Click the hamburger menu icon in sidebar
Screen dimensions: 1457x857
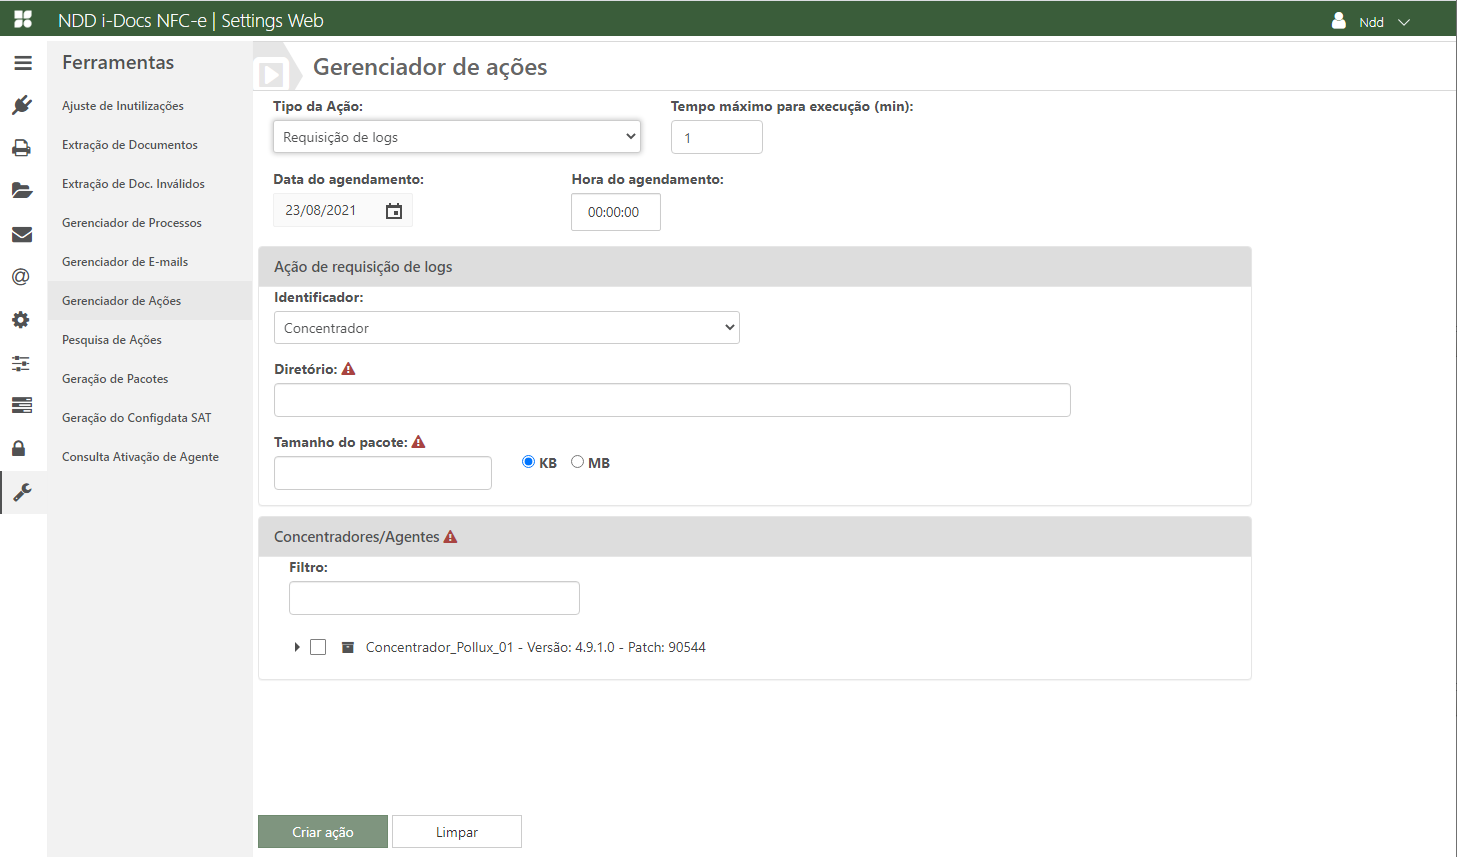click(23, 63)
